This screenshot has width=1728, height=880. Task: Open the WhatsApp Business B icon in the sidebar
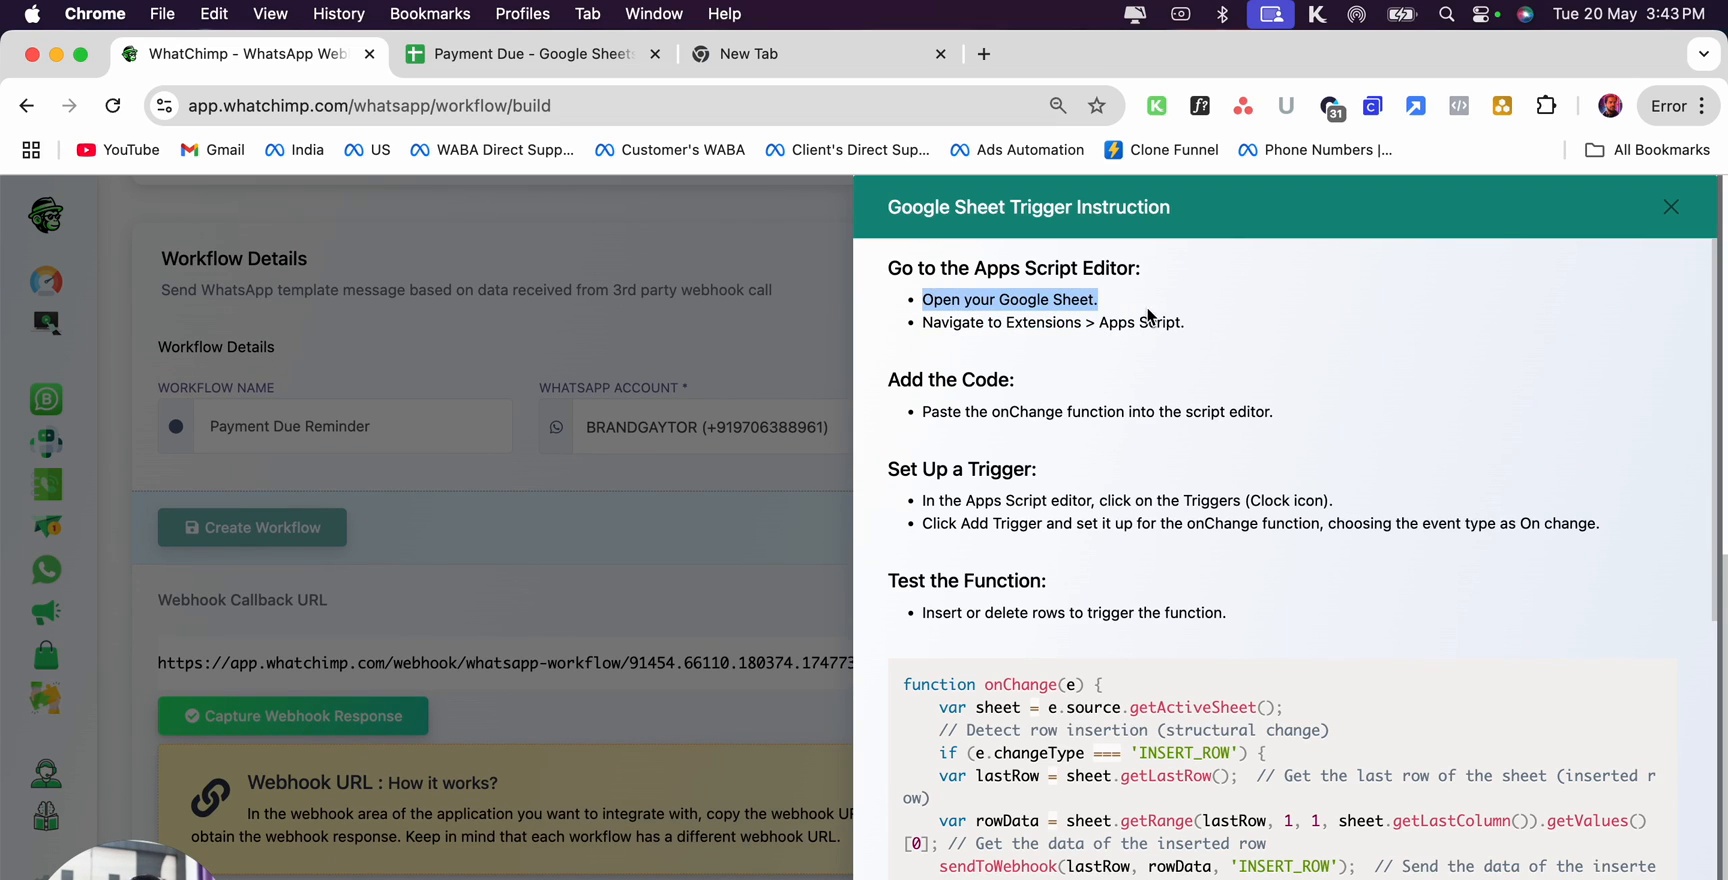46,399
